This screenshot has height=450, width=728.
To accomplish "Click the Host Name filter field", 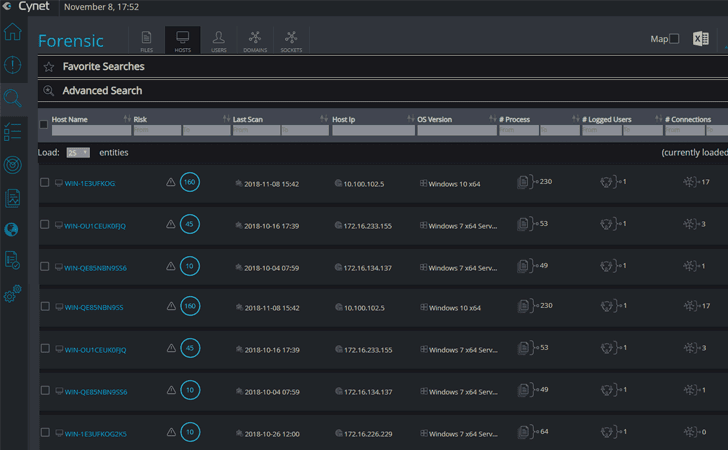I will pos(91,130).
